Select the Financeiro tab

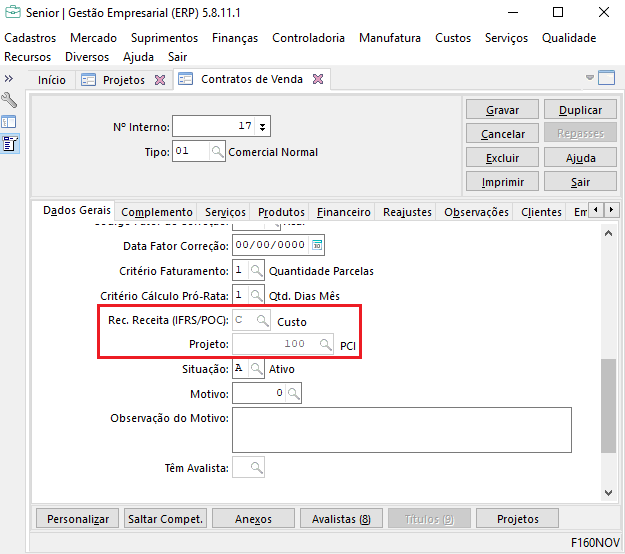344,212
